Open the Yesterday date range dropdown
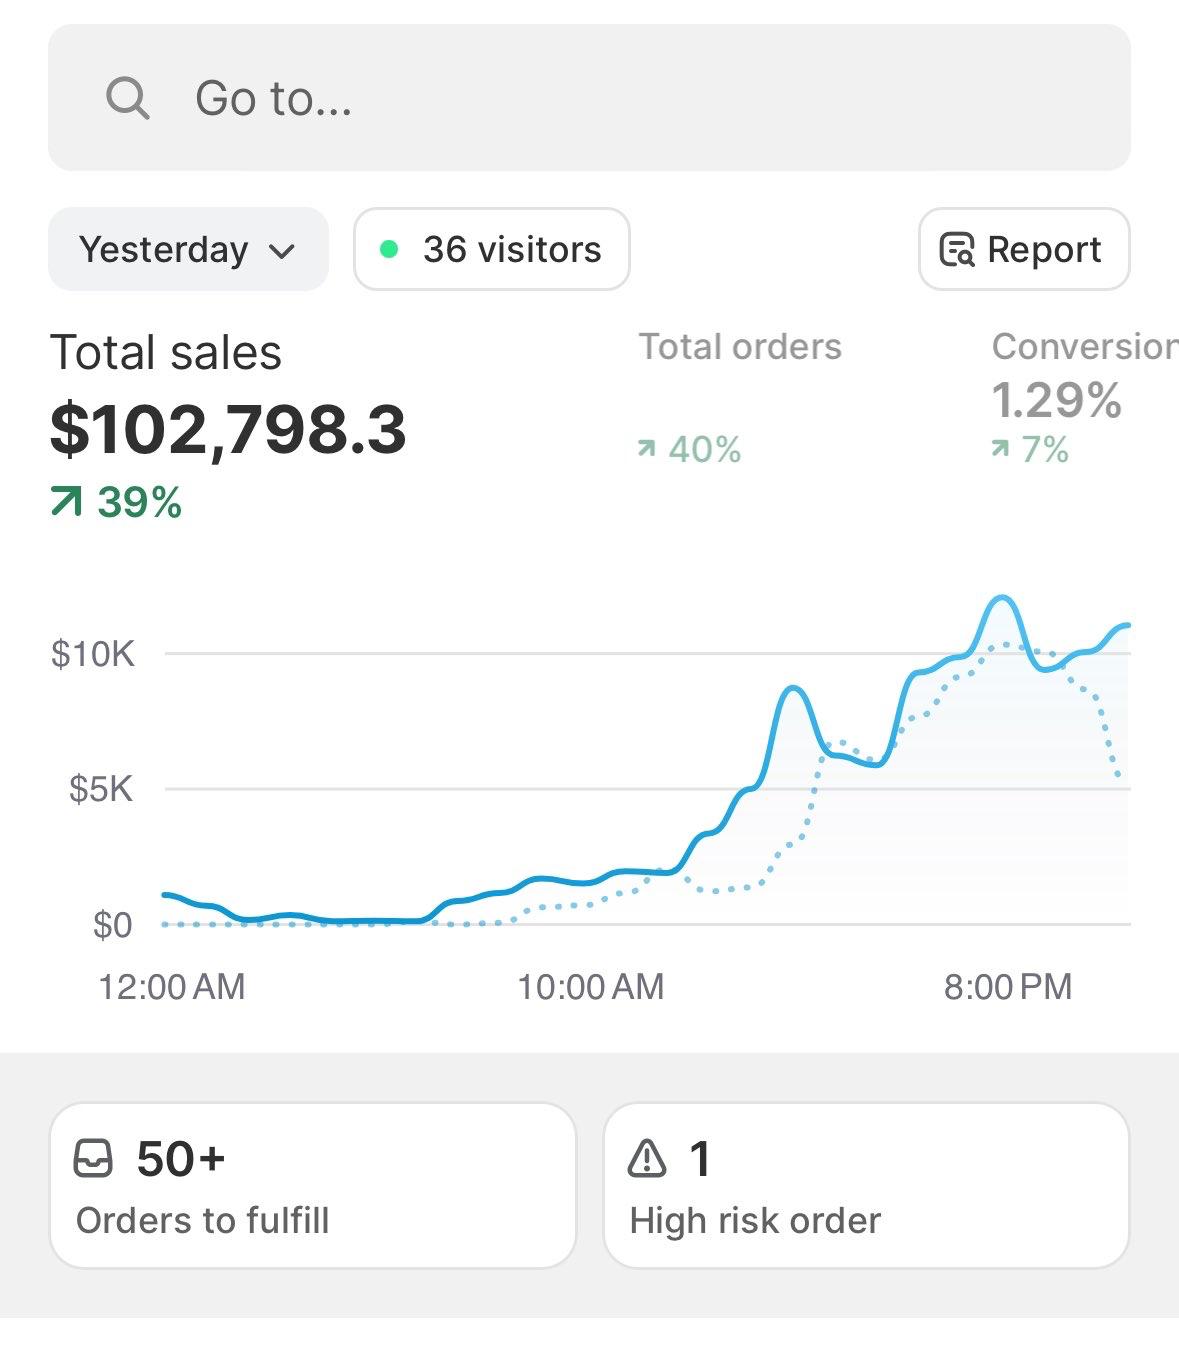 pyautogui.click(x=188, y=249)
